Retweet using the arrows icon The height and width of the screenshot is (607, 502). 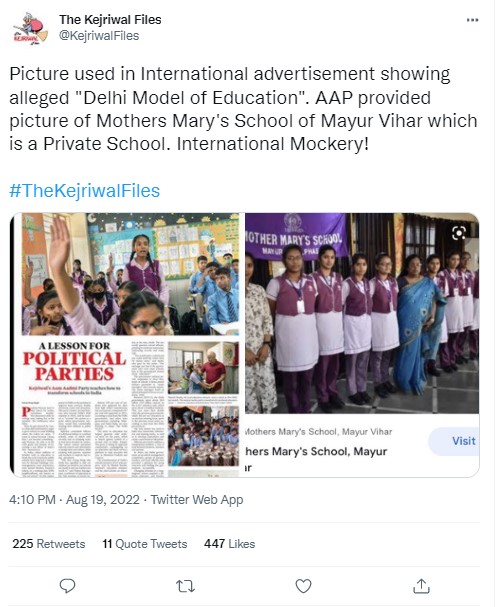(x=185, y=586)
